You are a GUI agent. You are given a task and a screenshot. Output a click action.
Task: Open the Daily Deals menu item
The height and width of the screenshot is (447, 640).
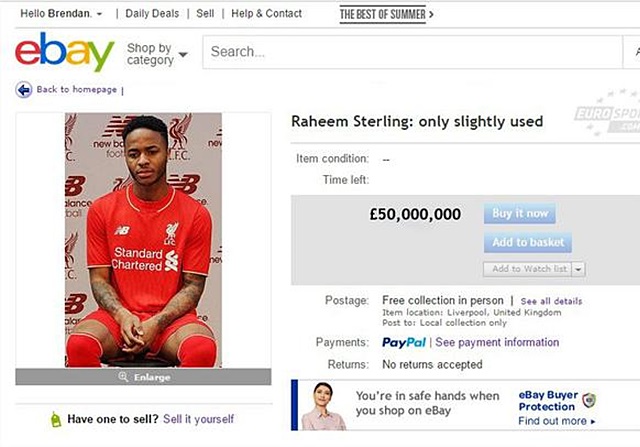pos(154,13)
